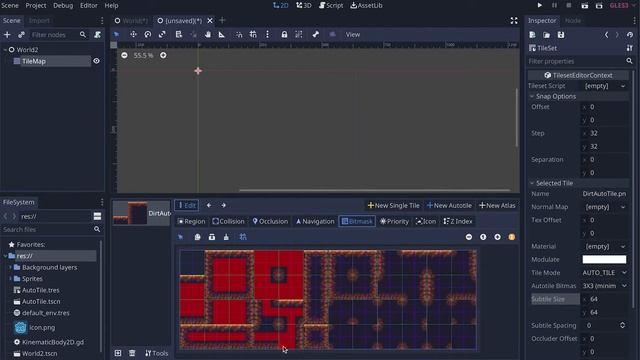The image size is (640, 360).
Task: Switch to Region editing mode
Action: [x=191, y=221]
